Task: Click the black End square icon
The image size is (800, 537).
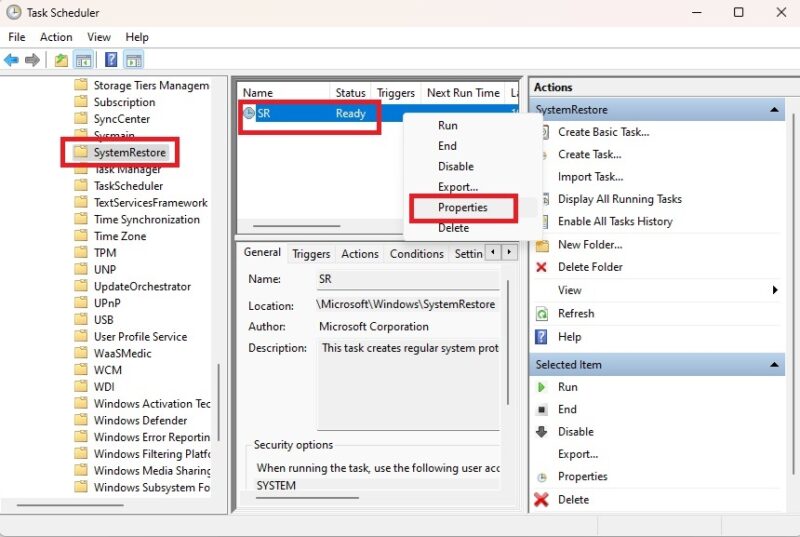Action: pos(542,410)
